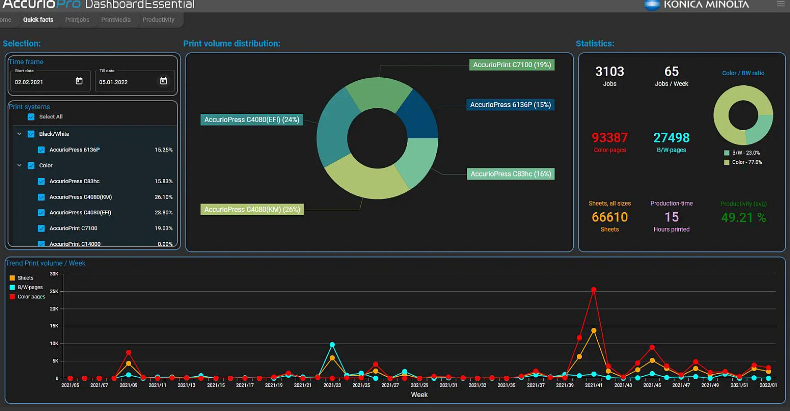Viewport: 790px width, 411px height.
Task: Click the 49.21 % productivity value
Action: (743, 218)
